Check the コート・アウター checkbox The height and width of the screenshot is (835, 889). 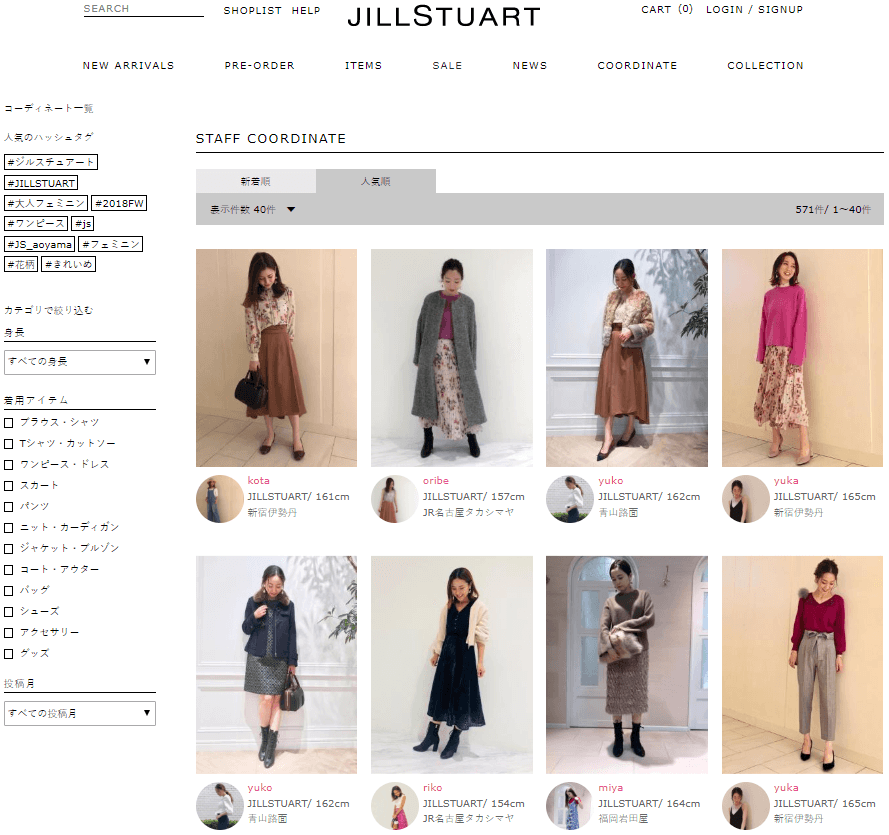[9, 570]
